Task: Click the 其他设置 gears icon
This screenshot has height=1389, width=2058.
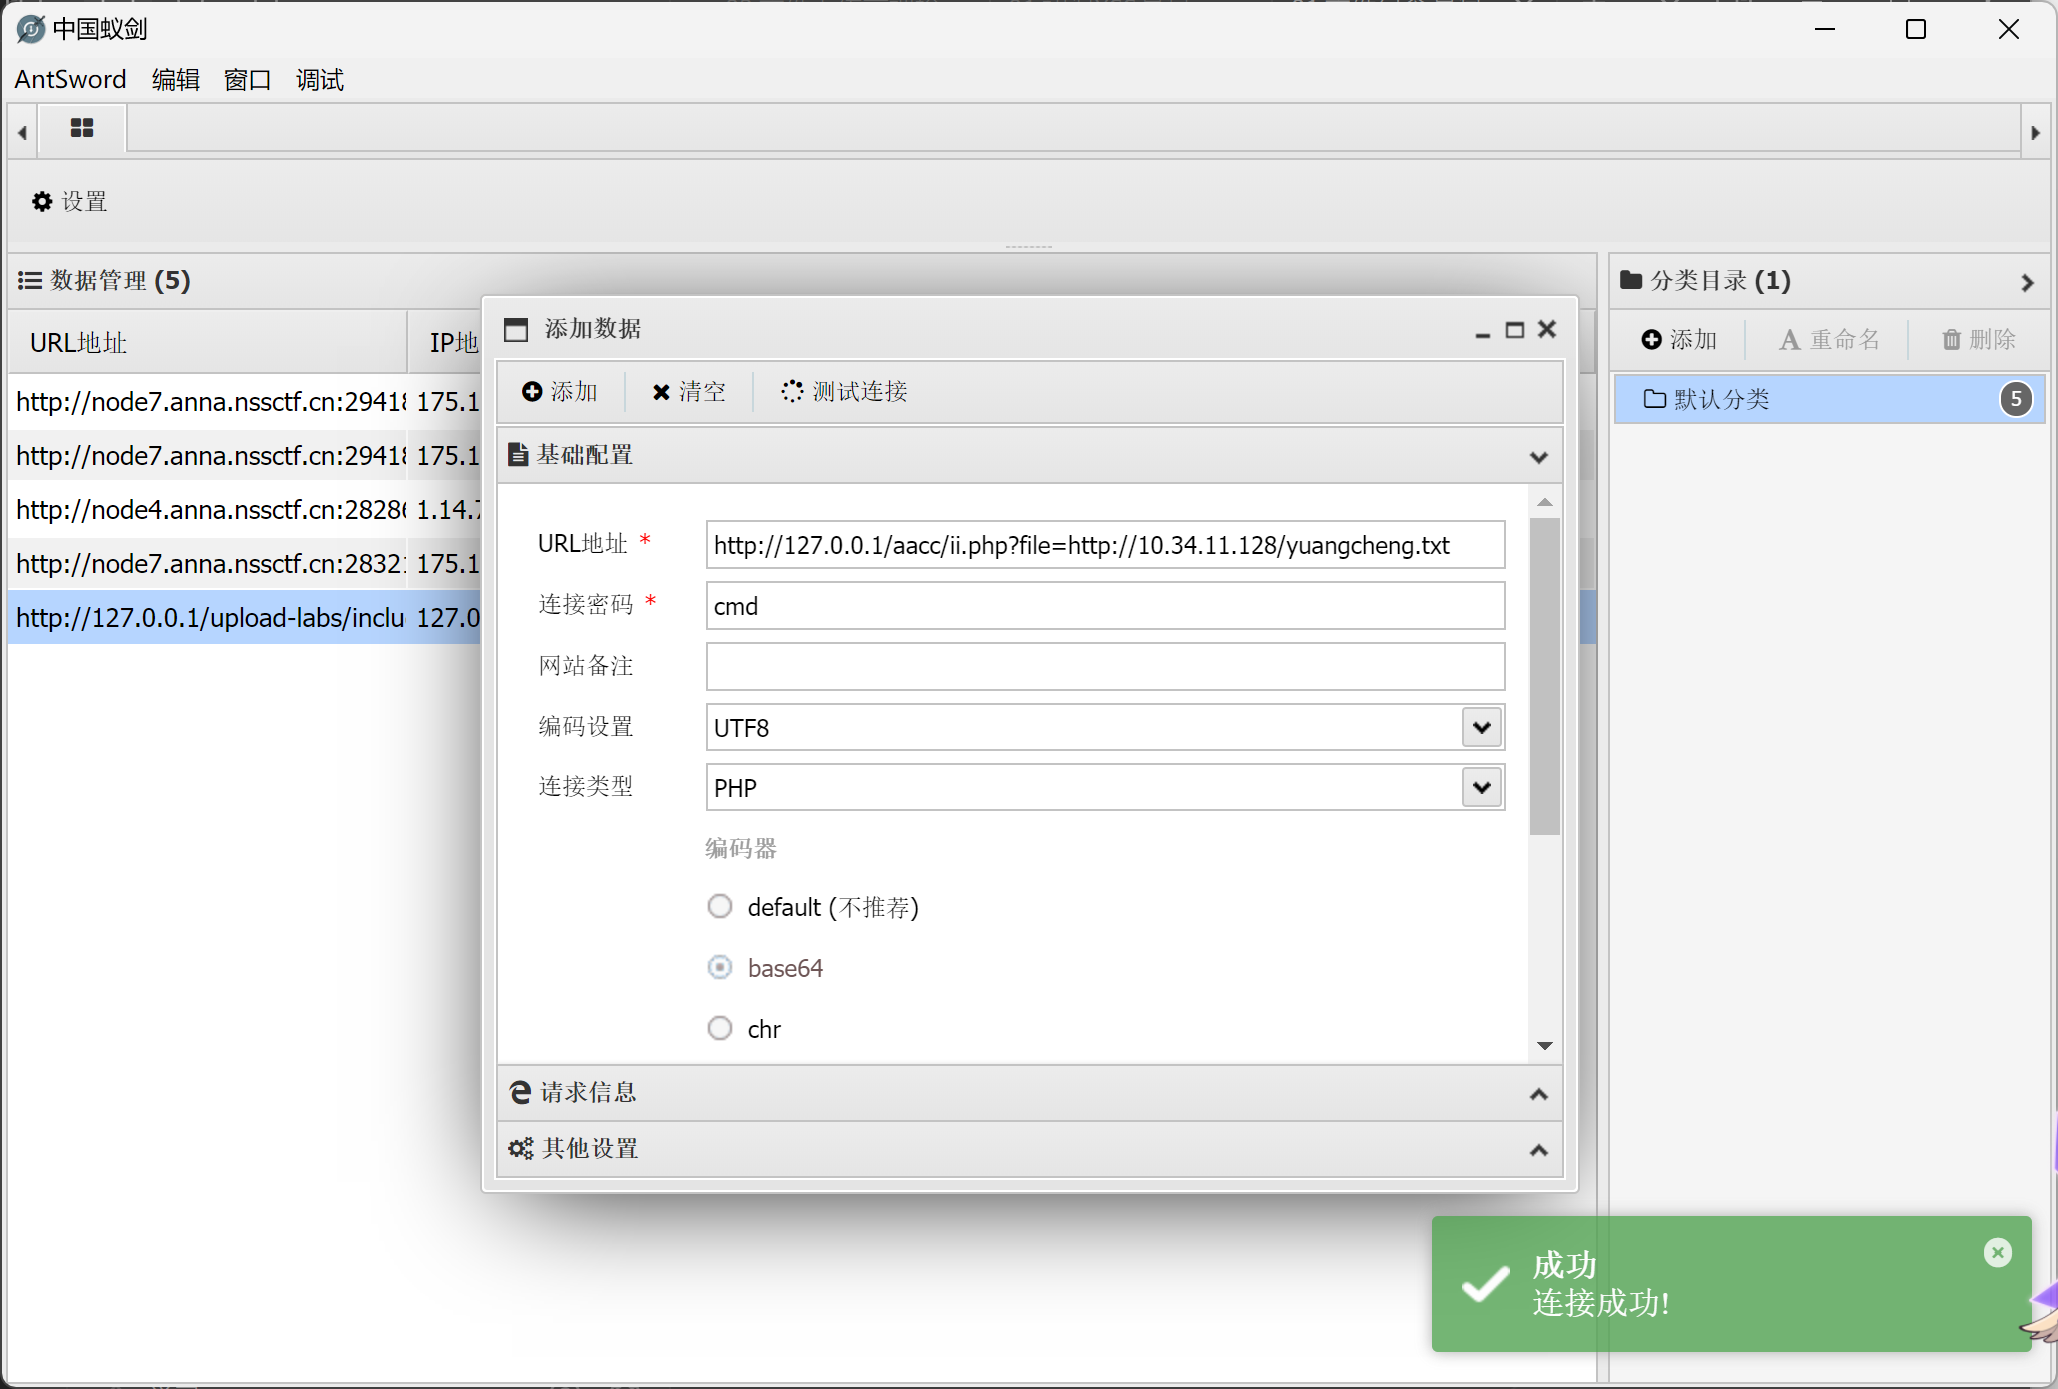Action: click(521, 1149)
